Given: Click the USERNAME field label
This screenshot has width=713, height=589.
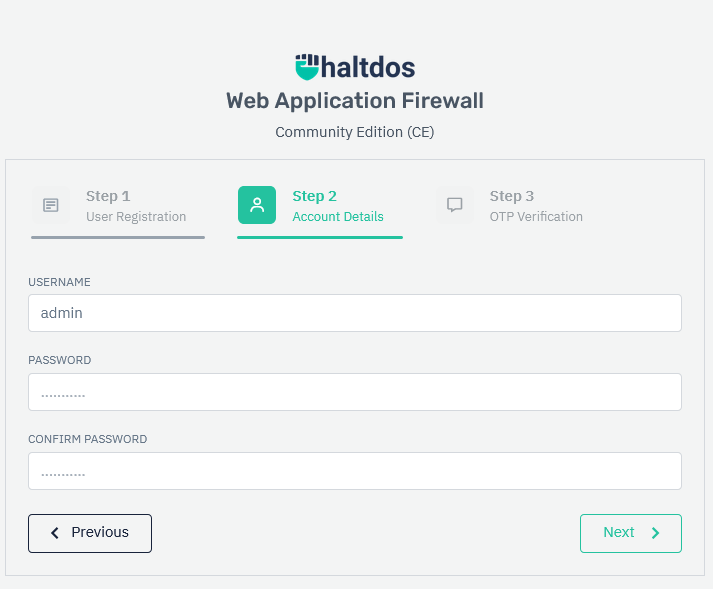Looking at the screenshot, I should pyautogui.click(x=59, y=282).
